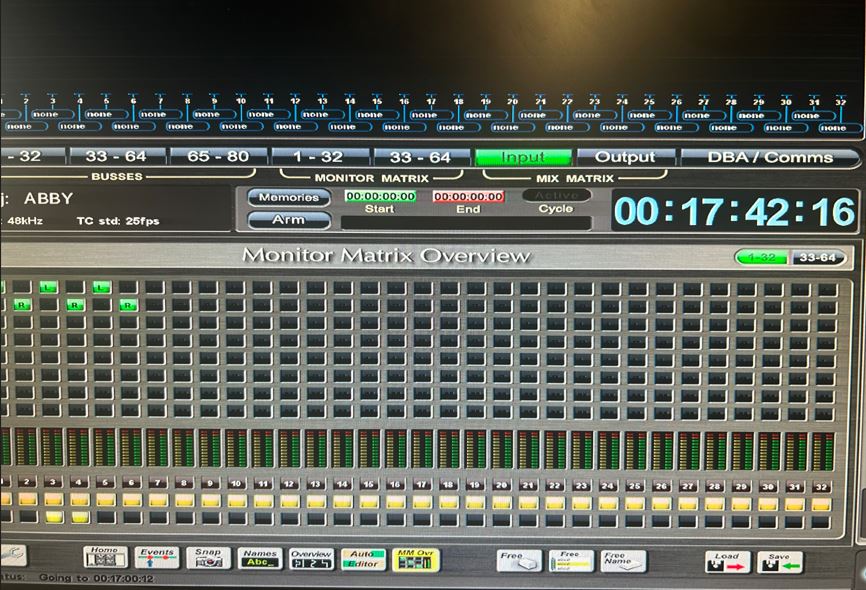Click the green Start timecode field
Viewport: 866px width, 590px height.
click(380, 196)
